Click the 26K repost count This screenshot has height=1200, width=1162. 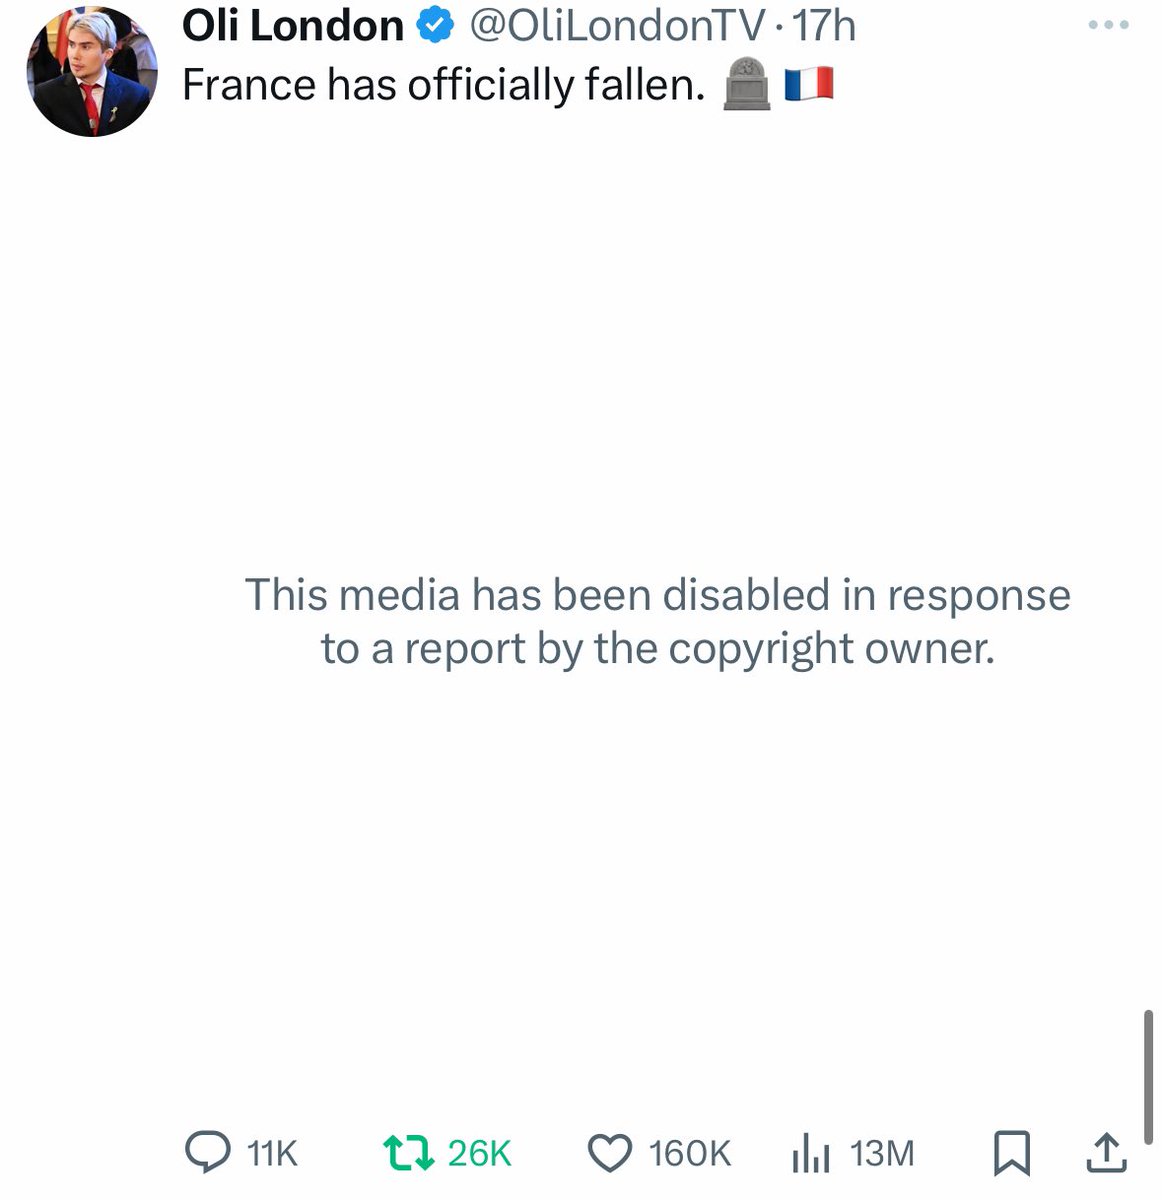tap(480, 1154)
